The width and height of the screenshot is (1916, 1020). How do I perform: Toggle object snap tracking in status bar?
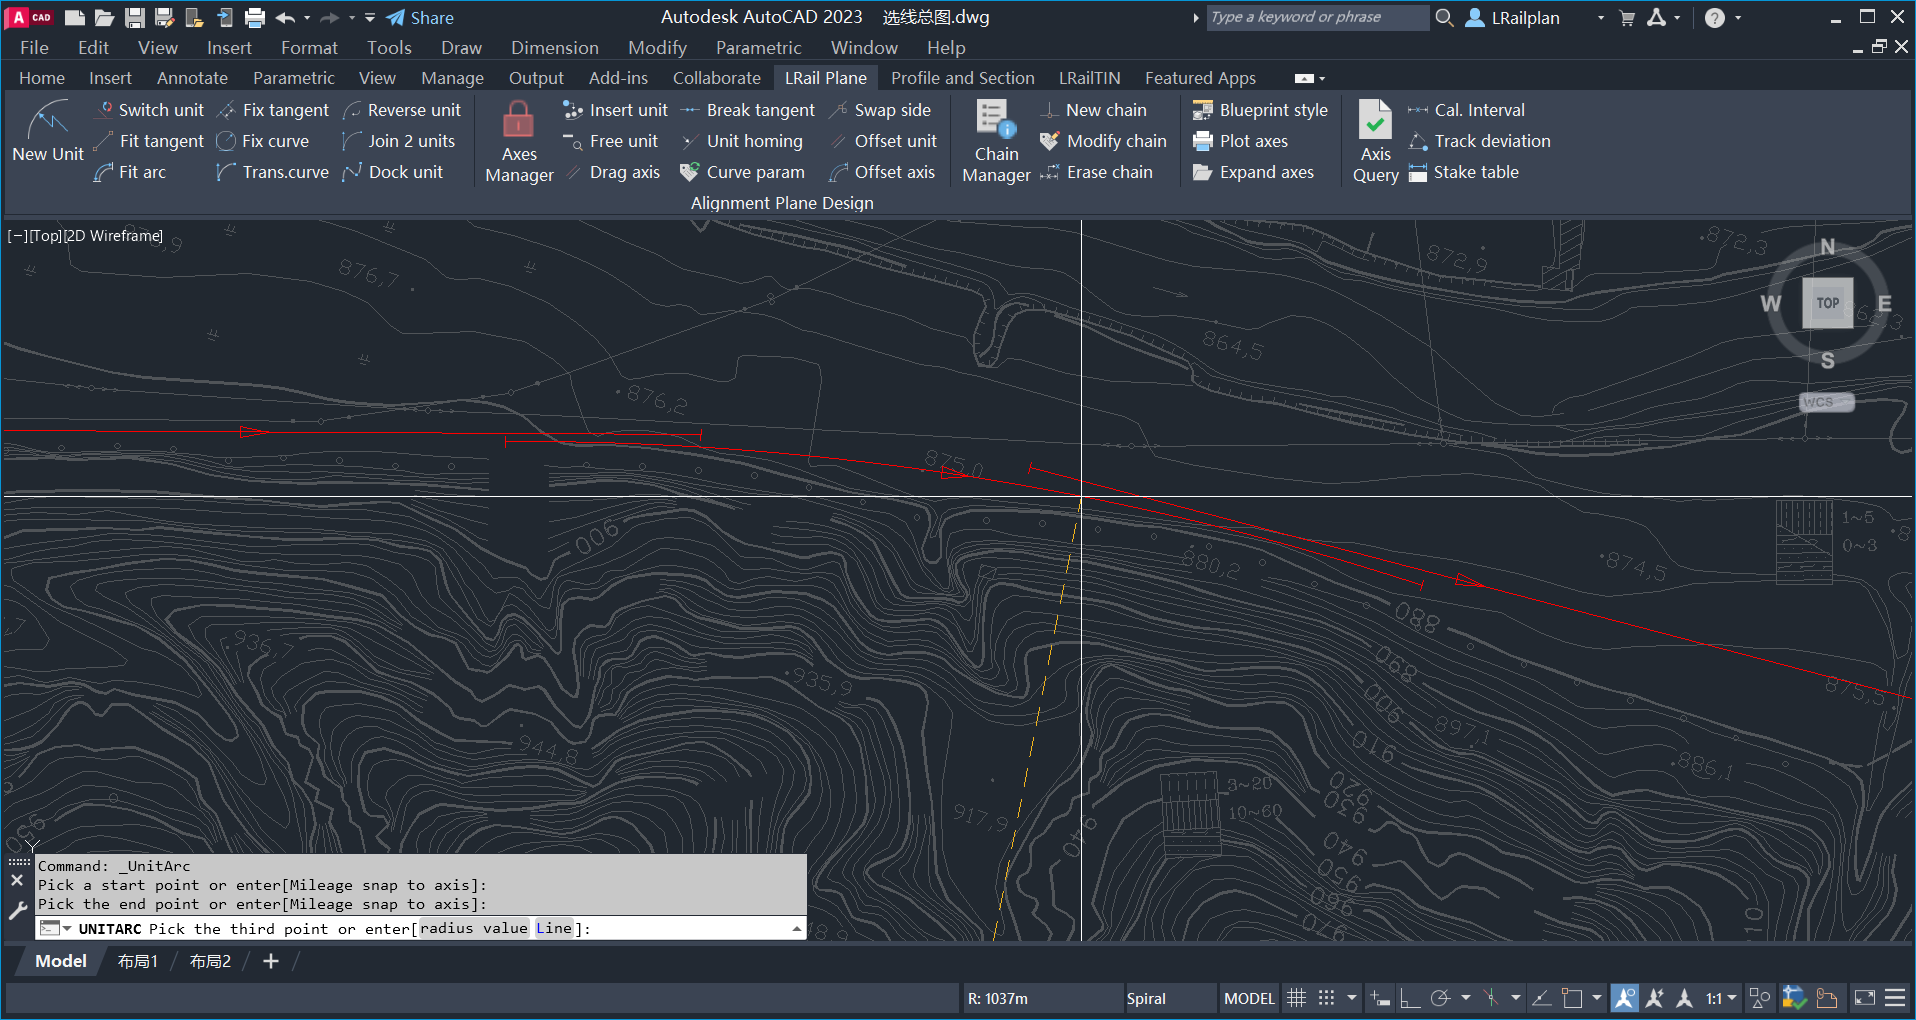pos(1541,998)
